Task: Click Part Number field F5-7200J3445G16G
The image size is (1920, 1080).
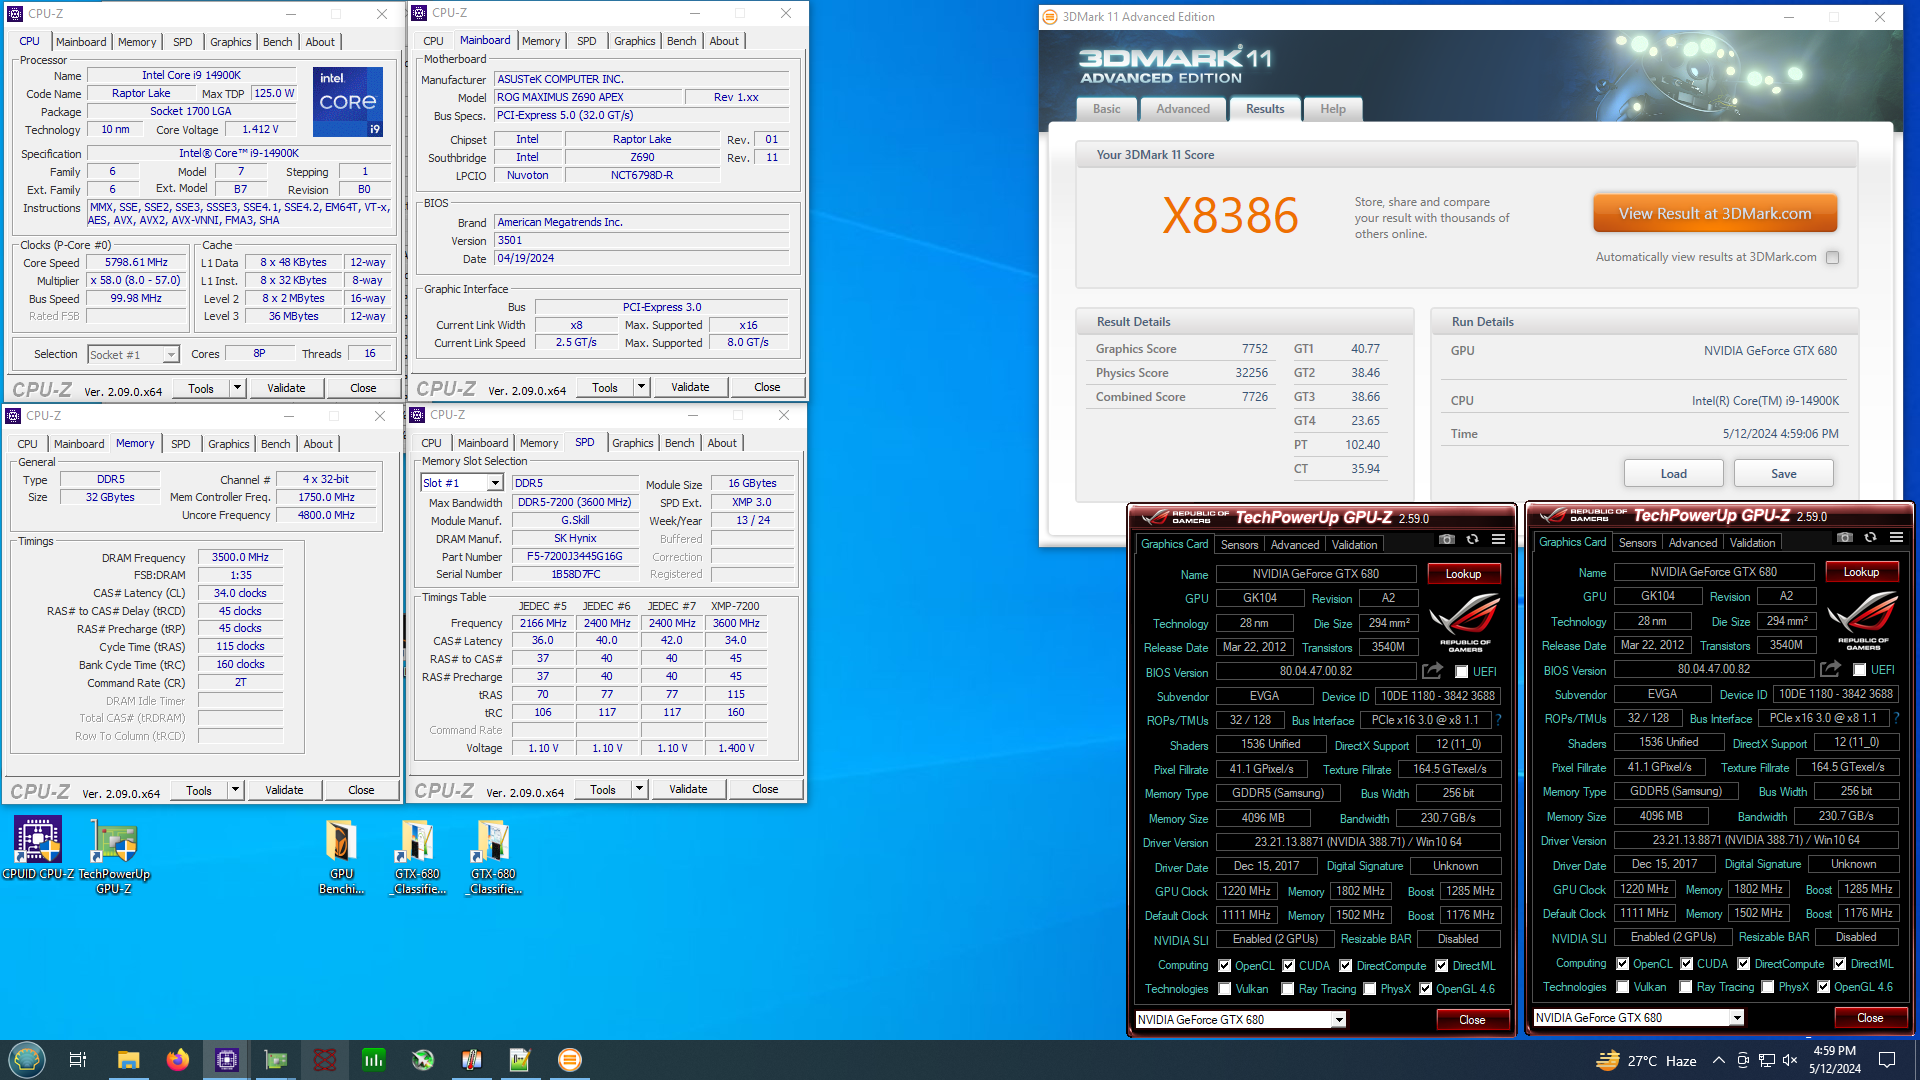Action: click(x=574, y=557)
